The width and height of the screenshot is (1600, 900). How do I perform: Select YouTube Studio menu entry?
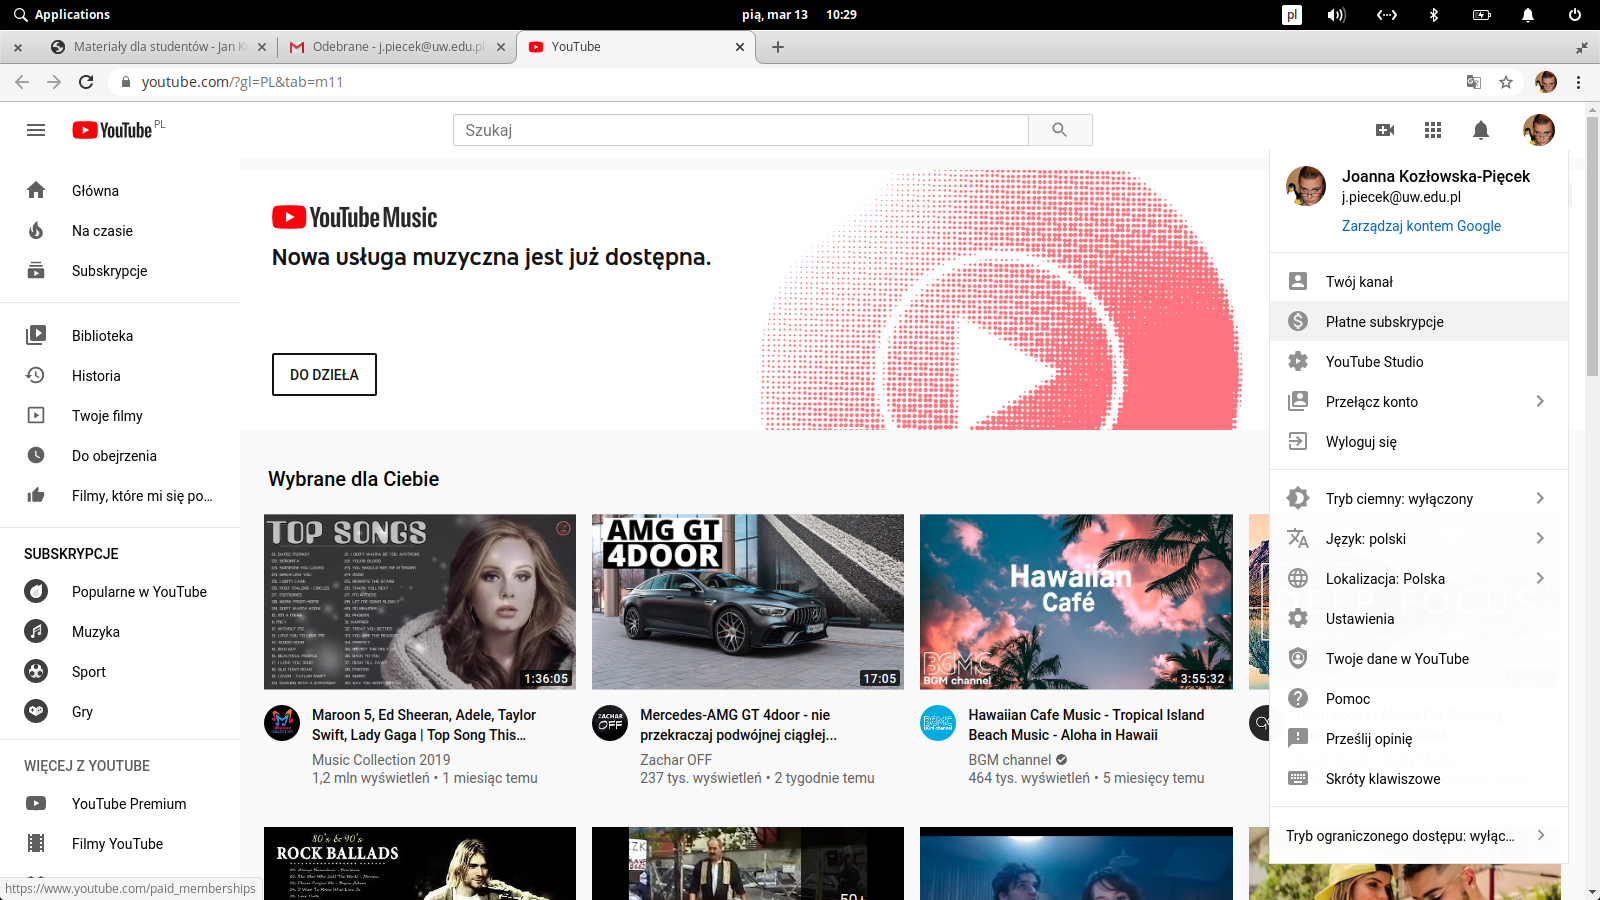point(1419,362)
